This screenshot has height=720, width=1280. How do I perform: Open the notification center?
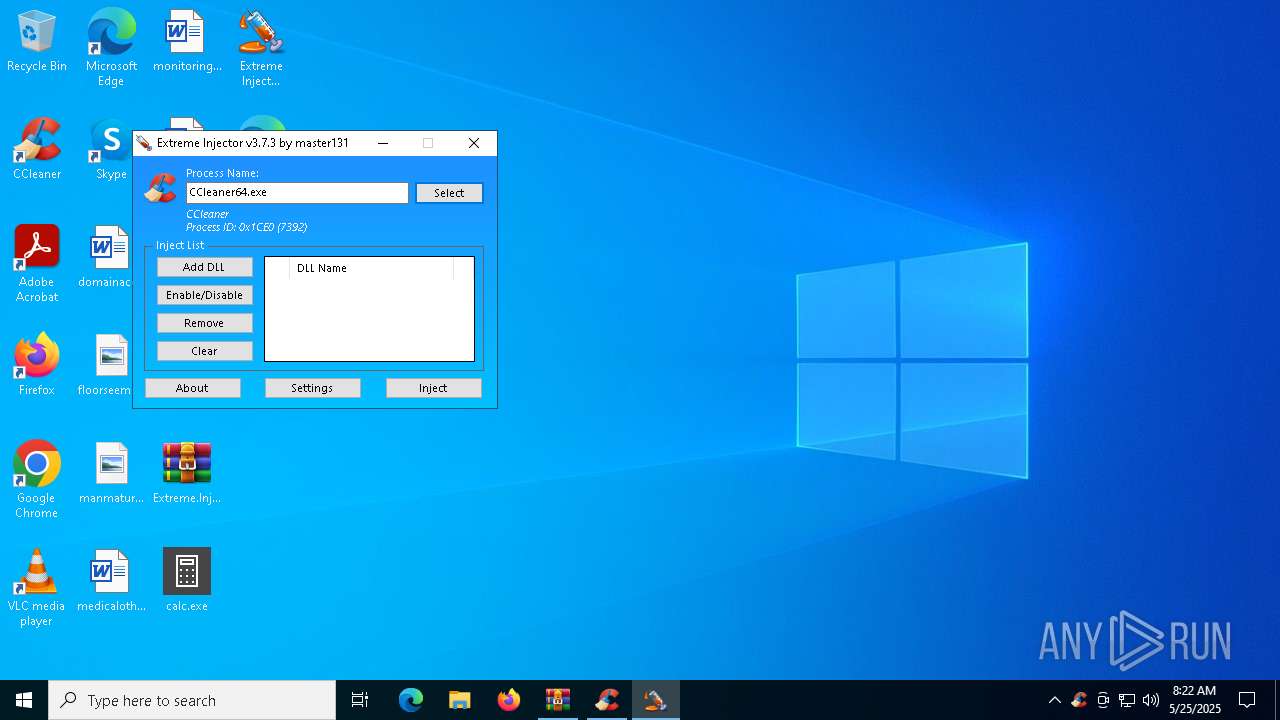point(1247,700)
